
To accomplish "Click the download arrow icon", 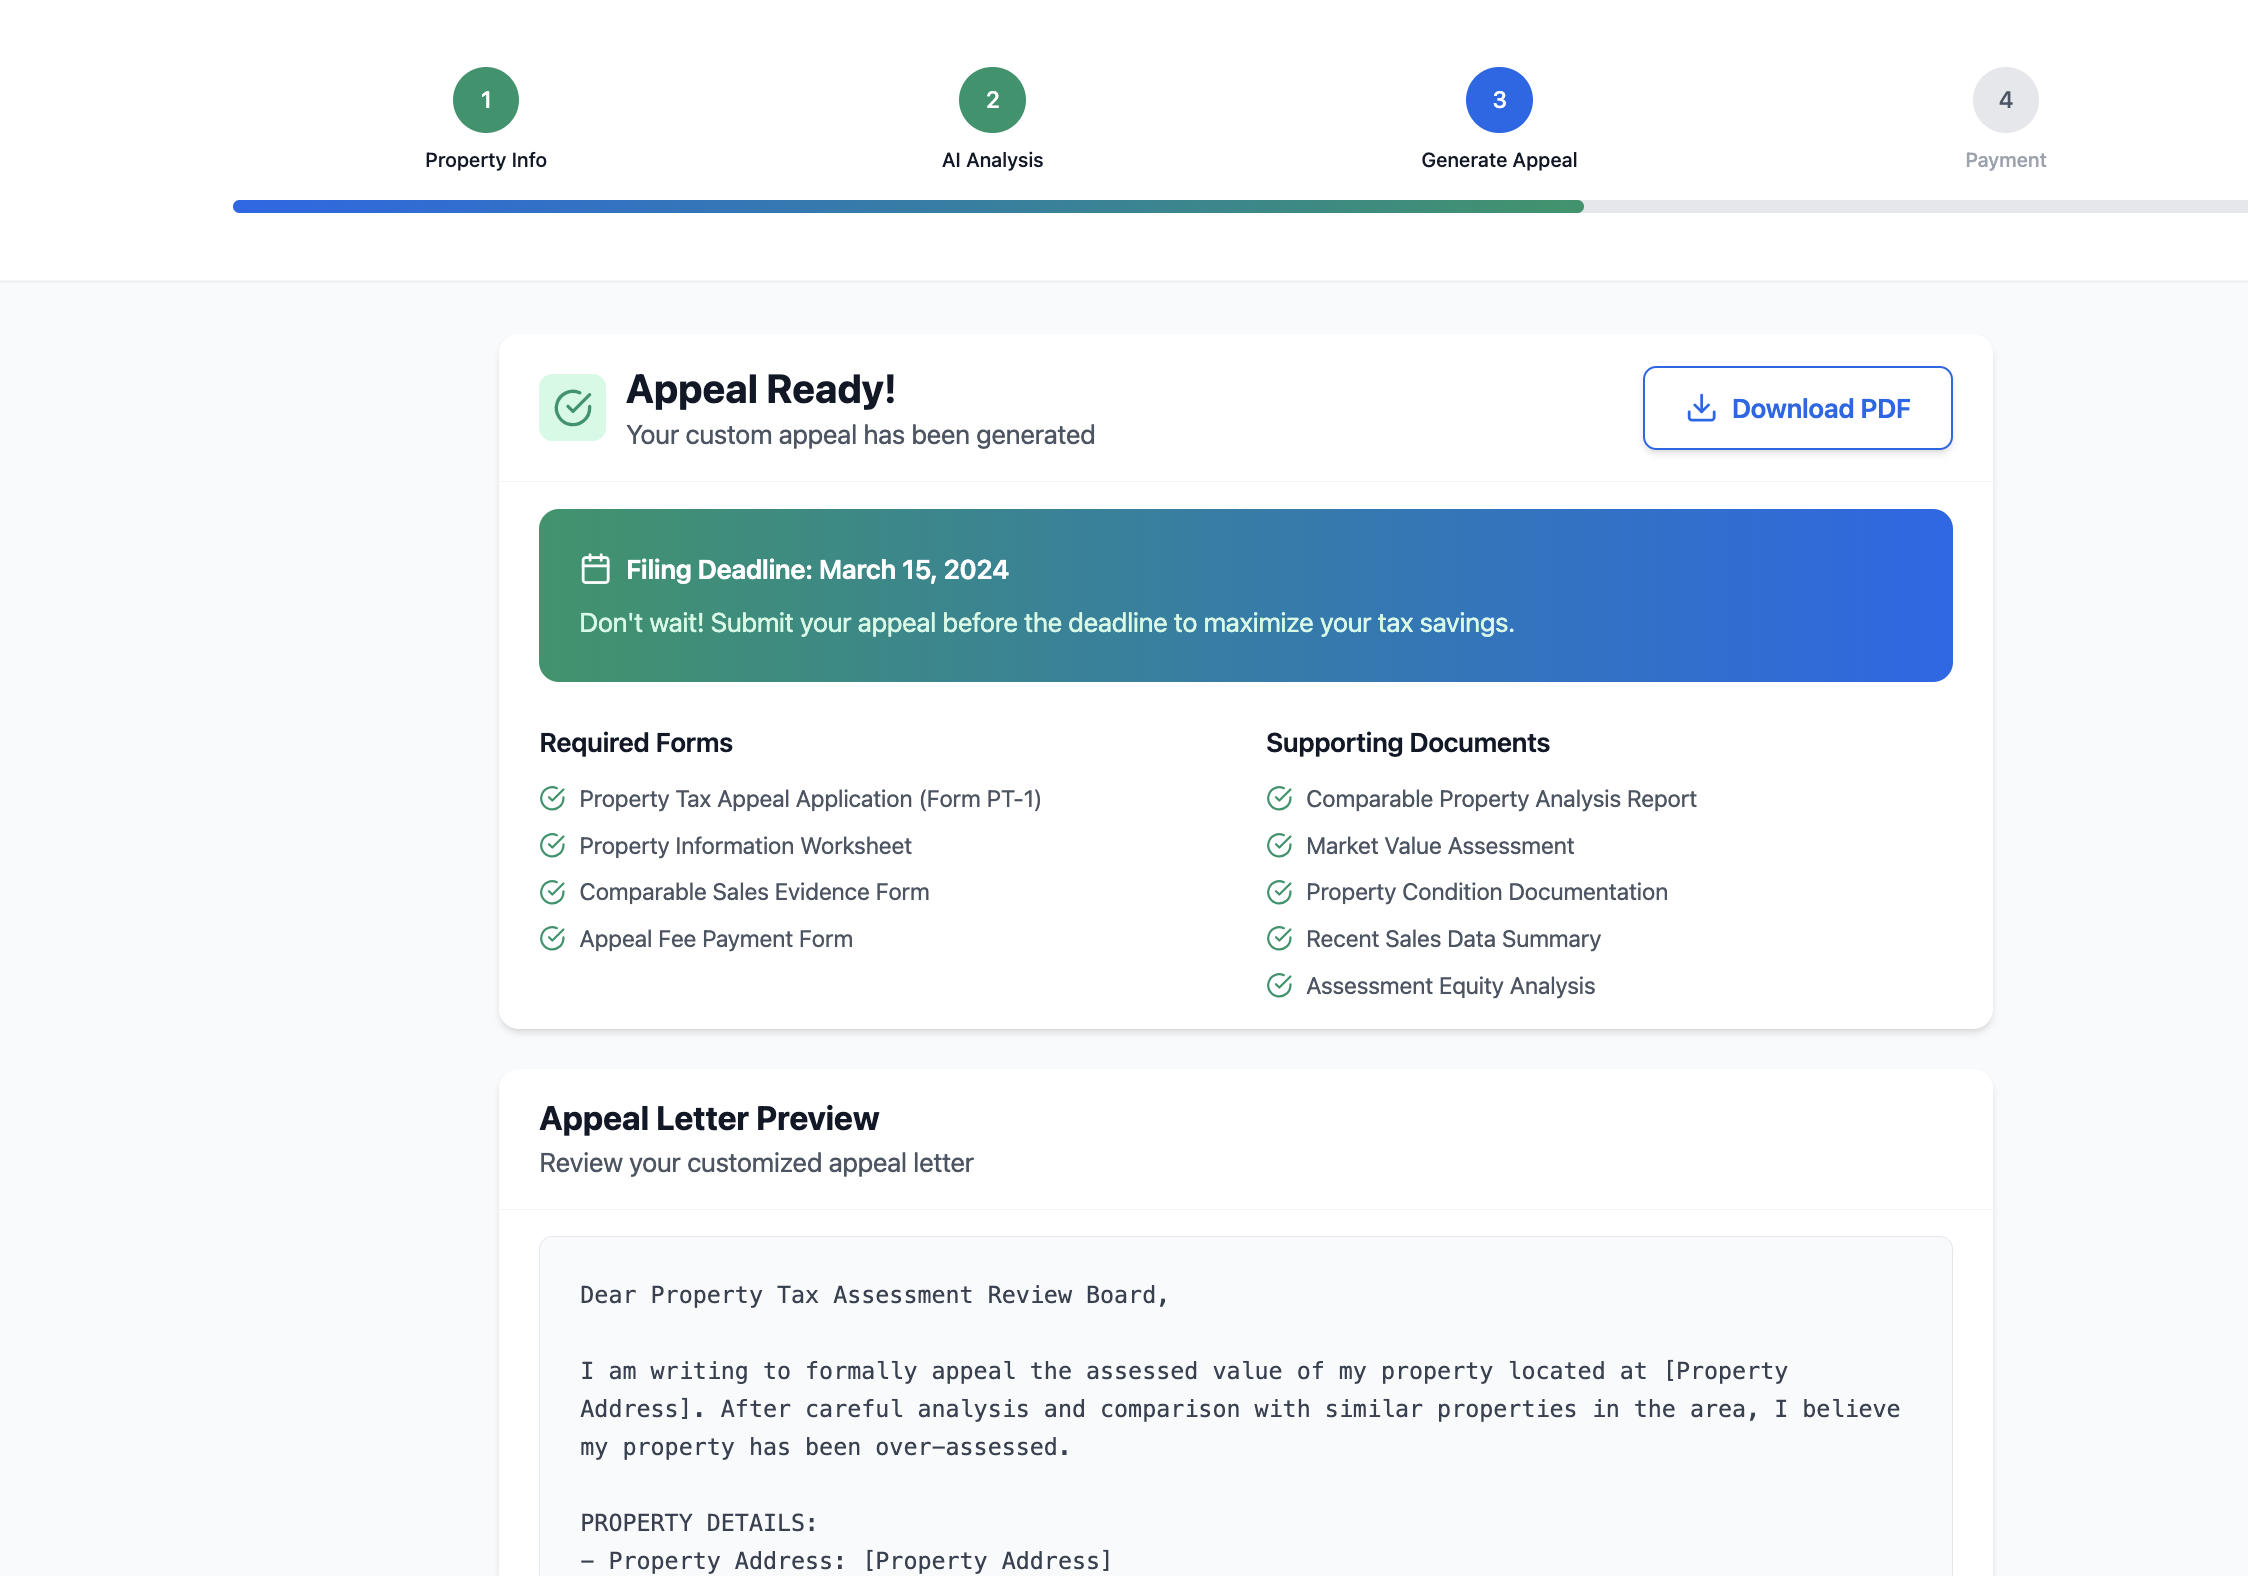I will click(x=1701, y=408).
